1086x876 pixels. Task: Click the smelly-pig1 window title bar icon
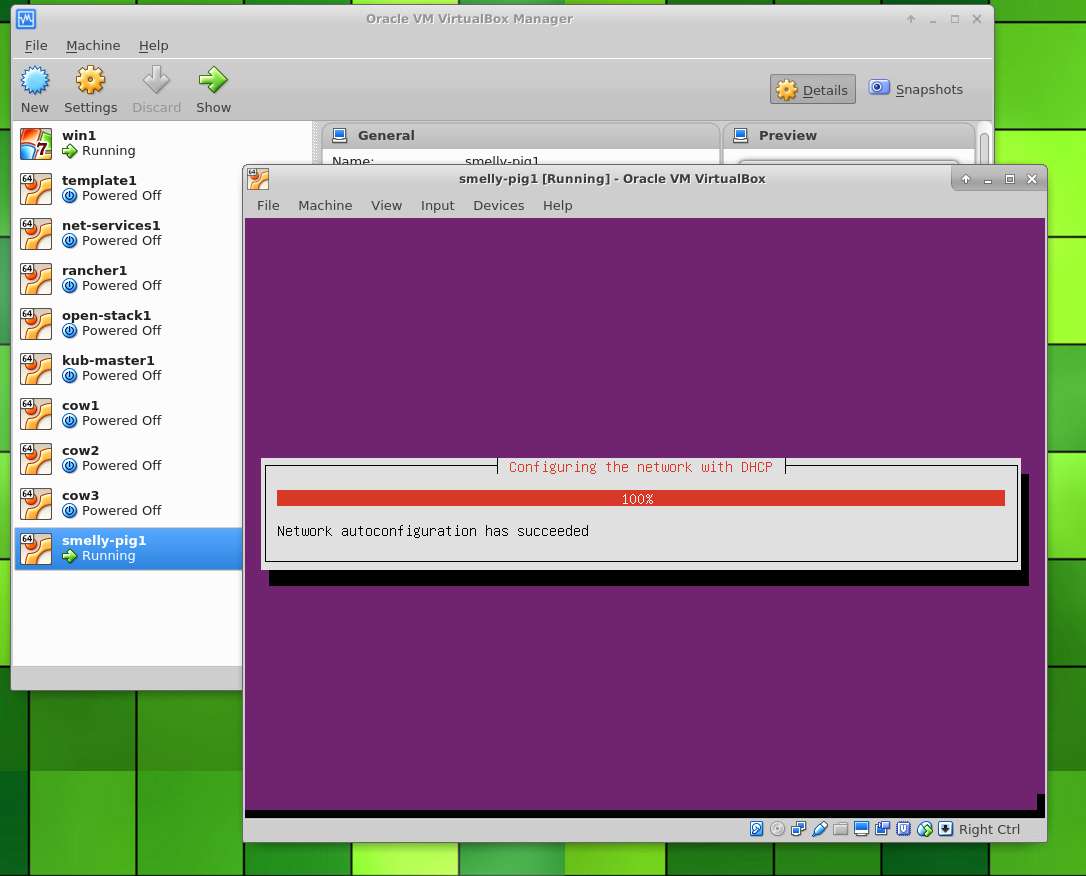pos(258,179)
